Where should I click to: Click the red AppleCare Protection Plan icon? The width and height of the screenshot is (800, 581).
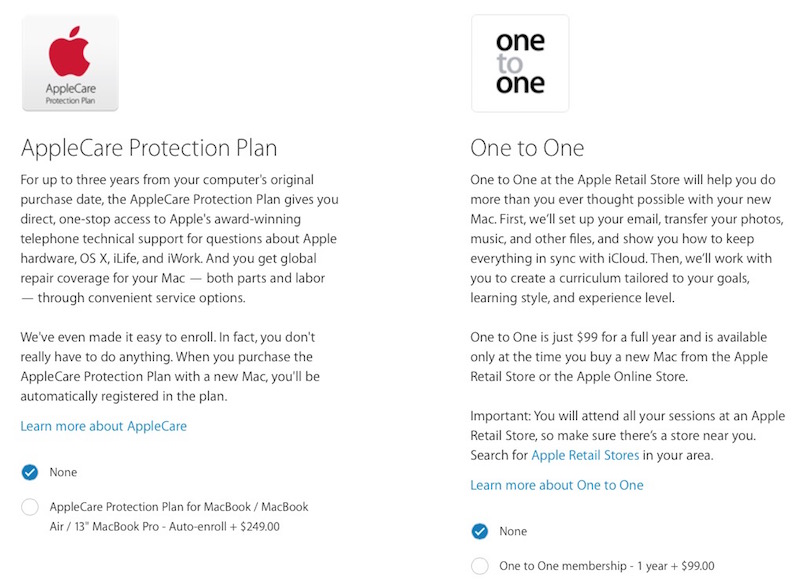pos(69,62)
